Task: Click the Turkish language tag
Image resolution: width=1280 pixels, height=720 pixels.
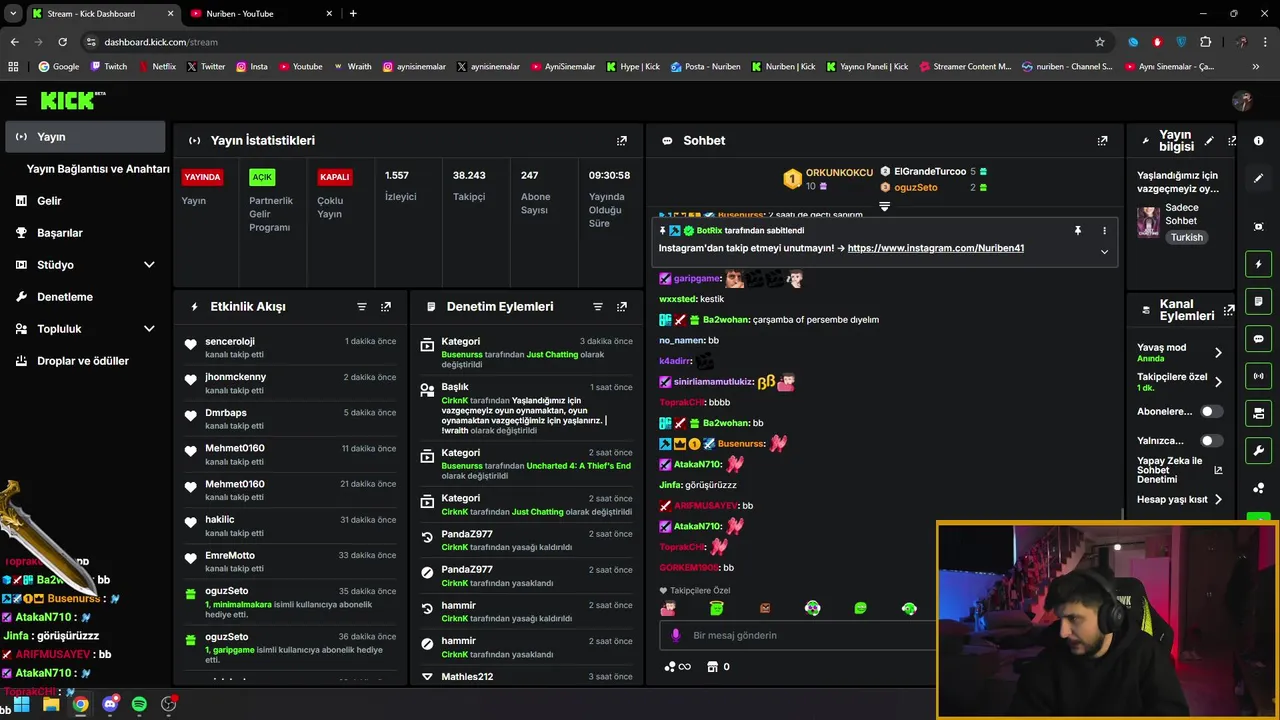Action: [1187, 238]
